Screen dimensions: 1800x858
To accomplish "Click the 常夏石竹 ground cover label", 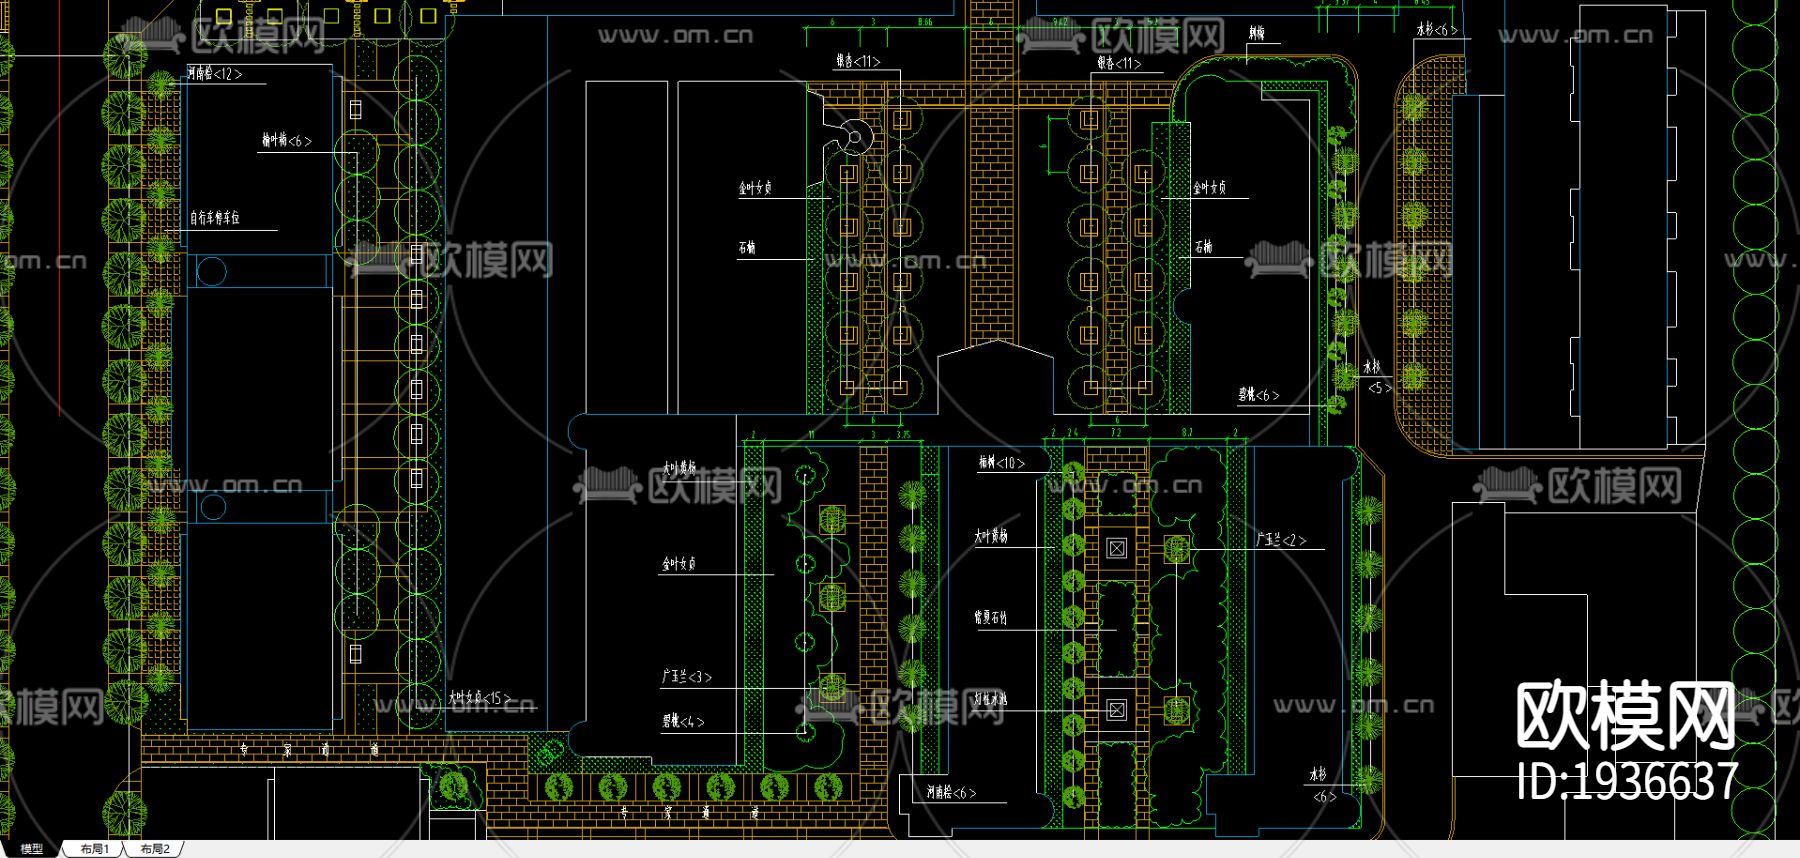I will (991, 618).
